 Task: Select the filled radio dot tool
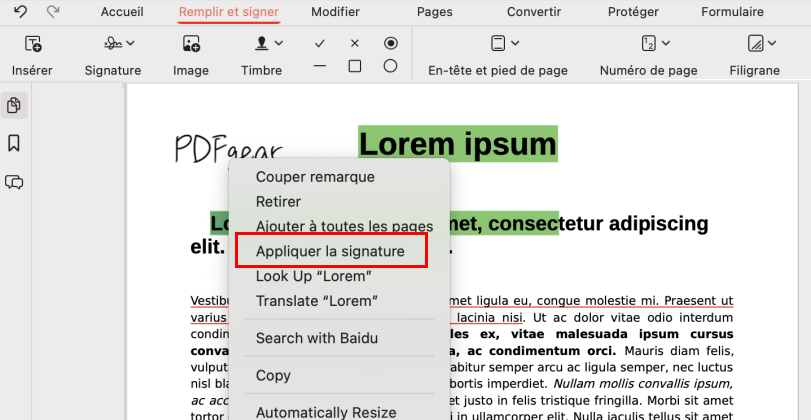click(391, 43)
